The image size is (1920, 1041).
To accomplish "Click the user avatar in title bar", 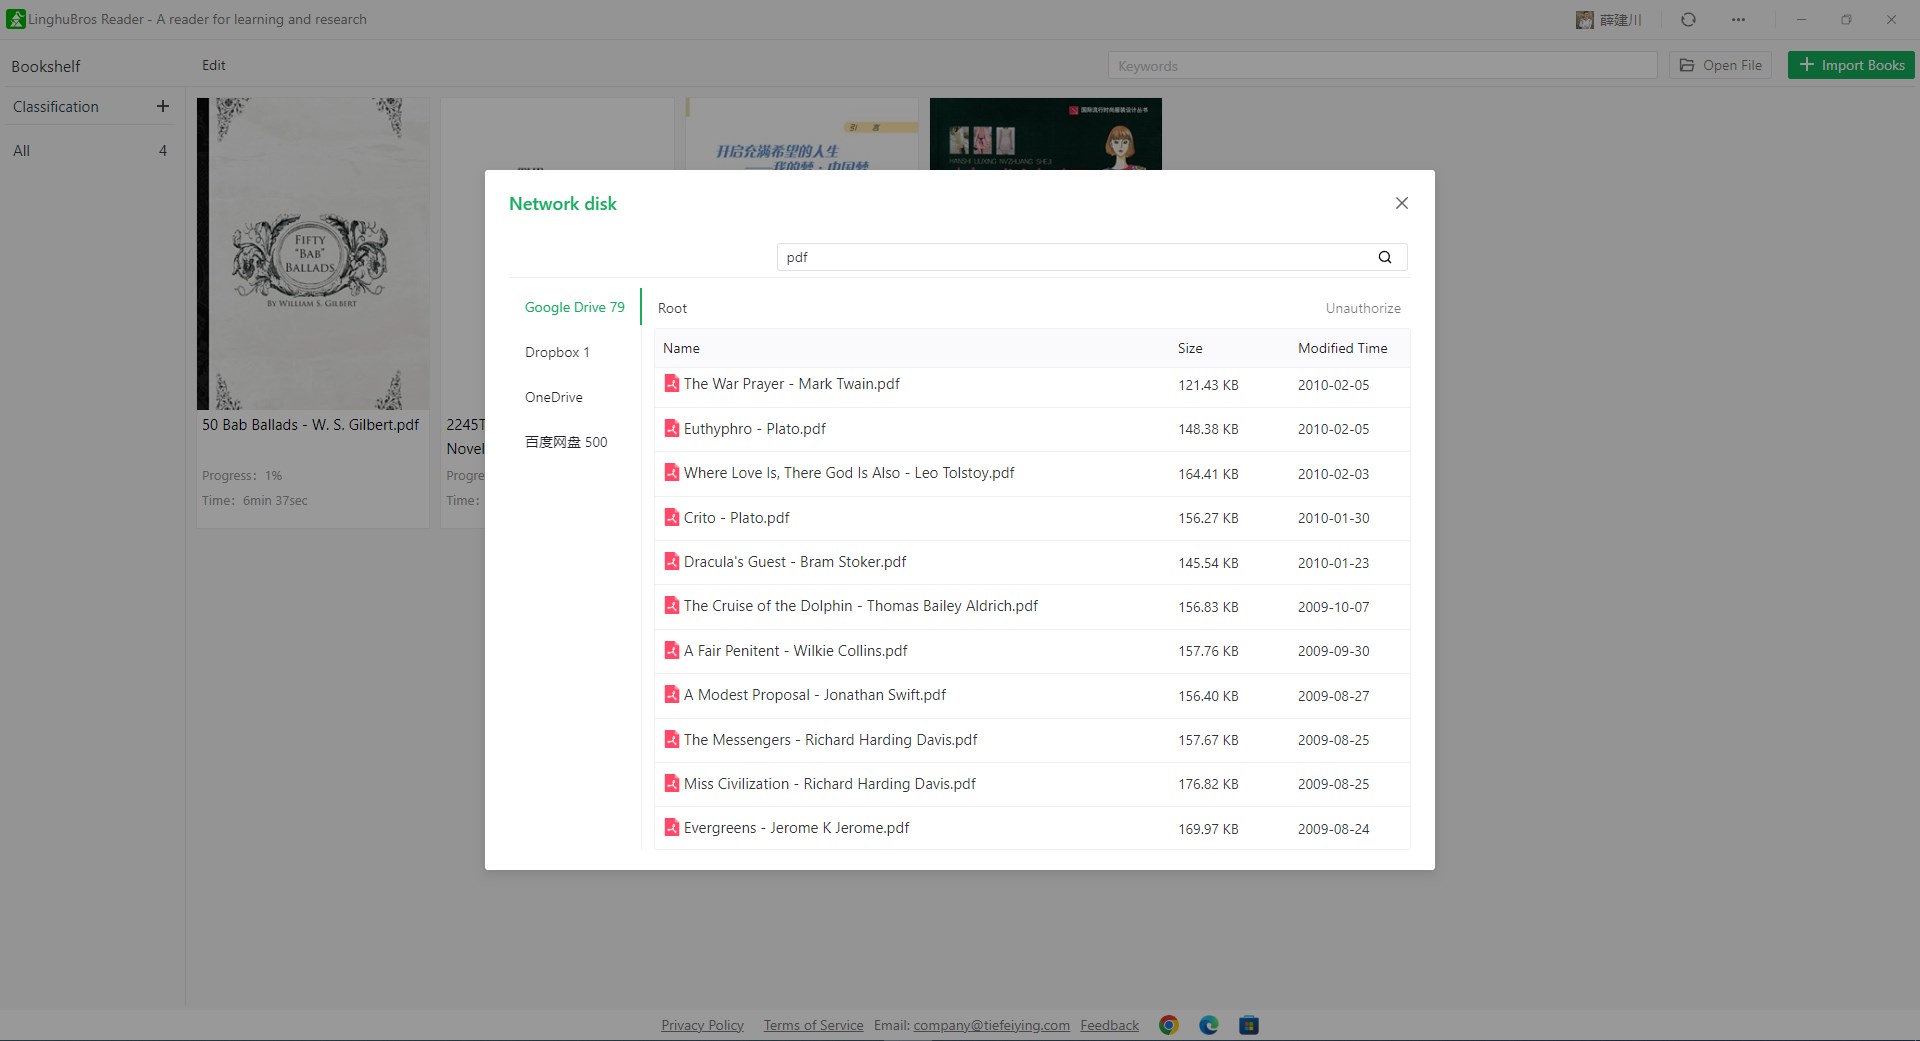I will pyautogui.click(x=1585, y=19).
